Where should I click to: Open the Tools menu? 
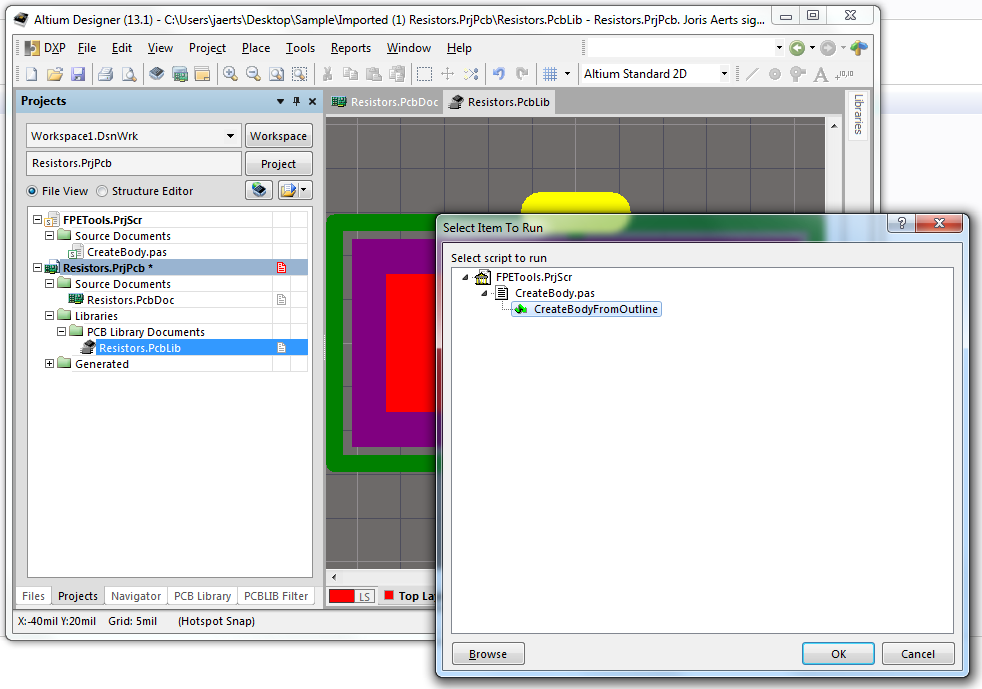(x=300, y=48)
